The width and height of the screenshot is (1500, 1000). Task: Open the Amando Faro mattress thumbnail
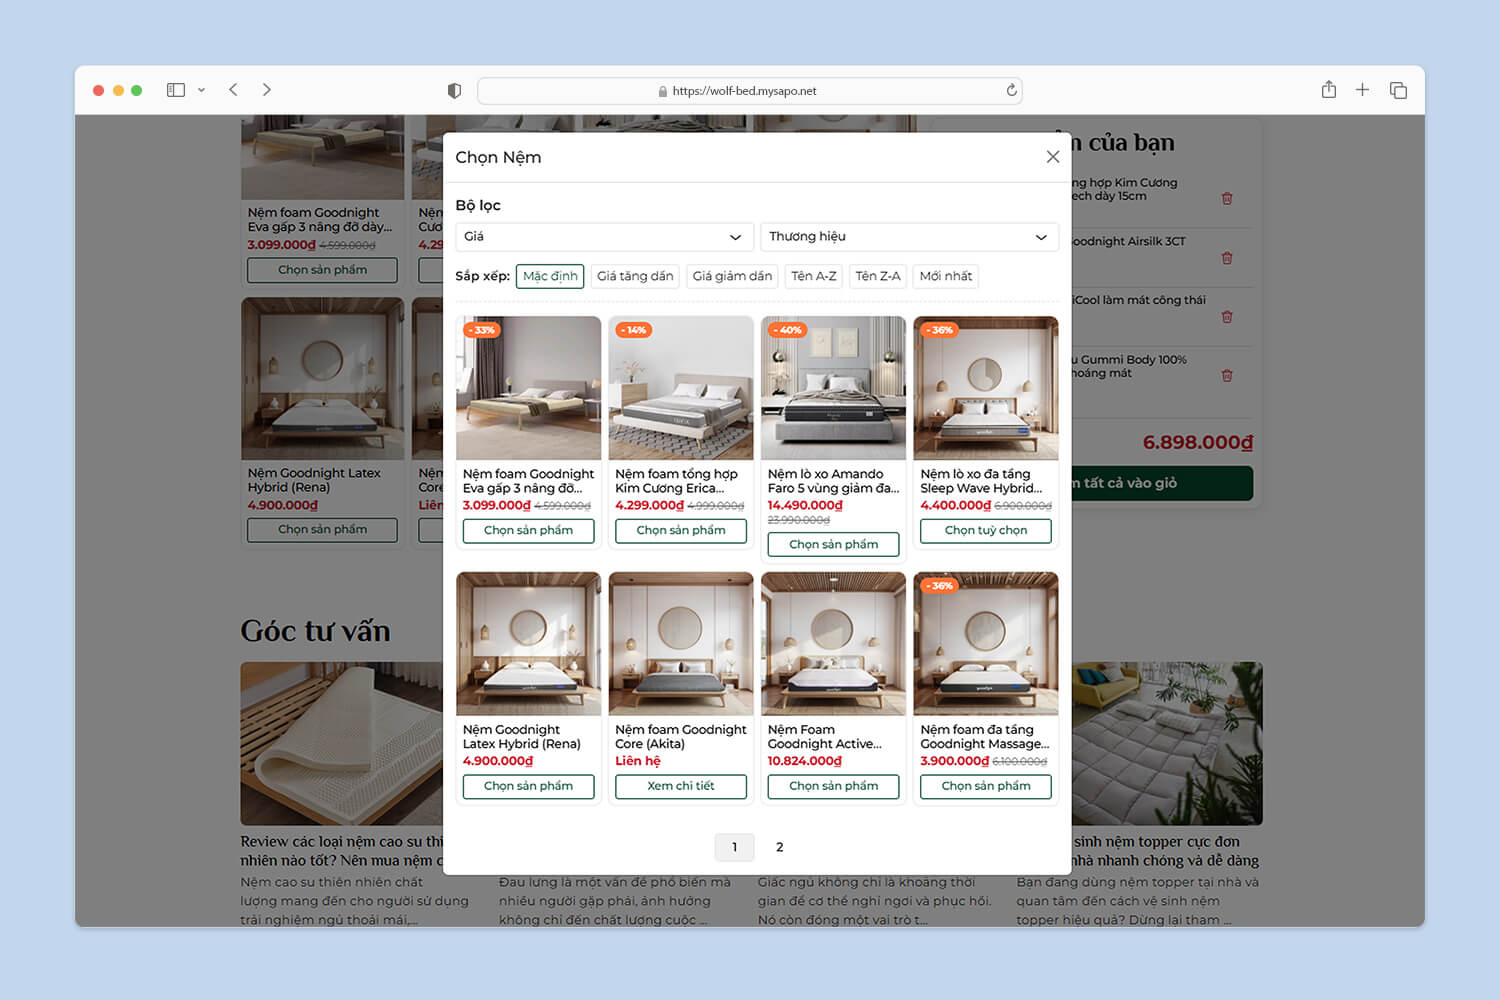coord(833,388)
